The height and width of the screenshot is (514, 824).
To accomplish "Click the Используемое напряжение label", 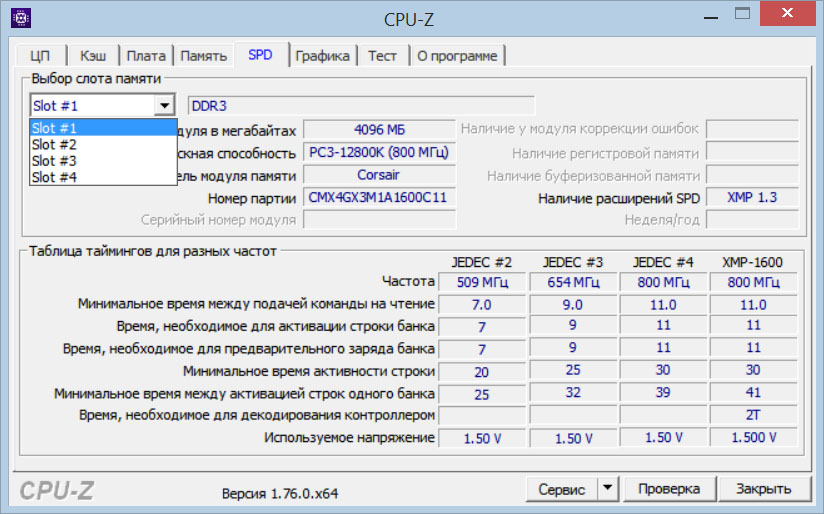I will [x=349, y=437].
